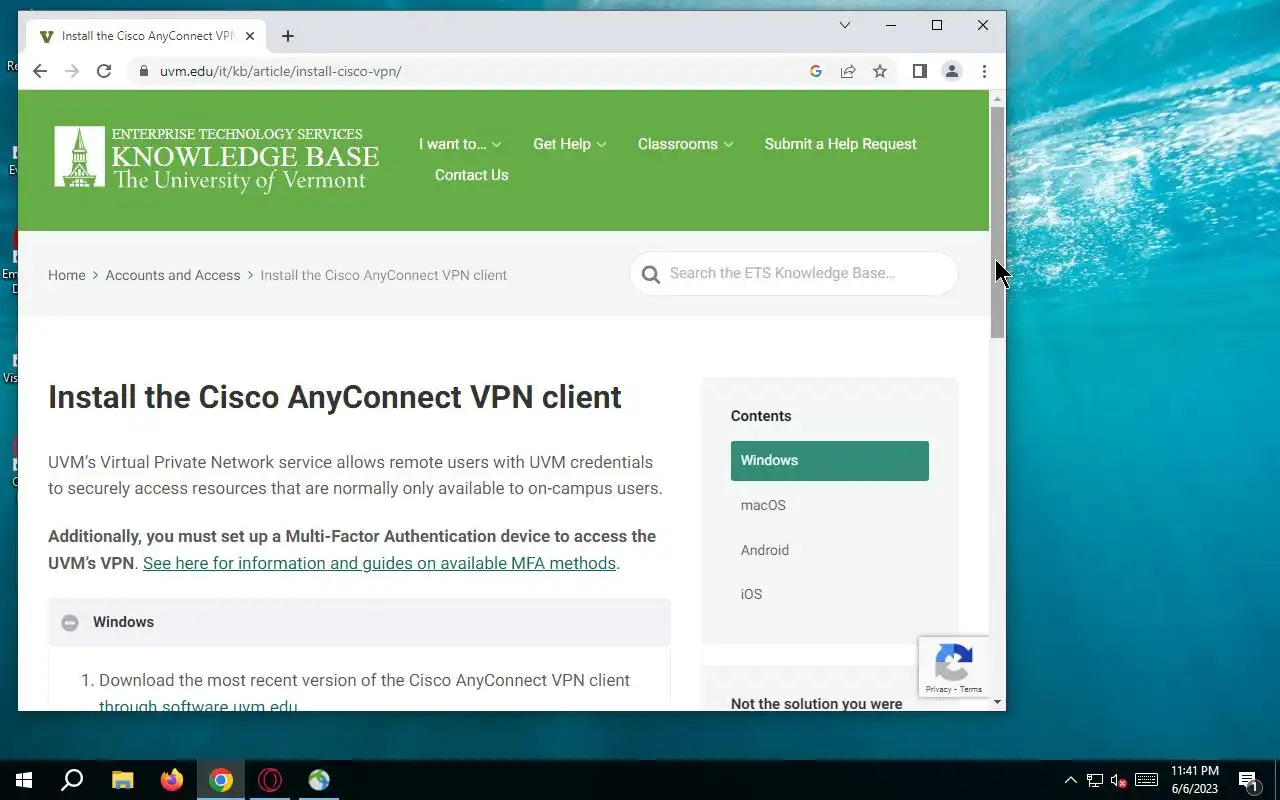Click the scrollbar up arrow
The width and height of the screenshot is (1280, 800).
click(x=997, y=98)
